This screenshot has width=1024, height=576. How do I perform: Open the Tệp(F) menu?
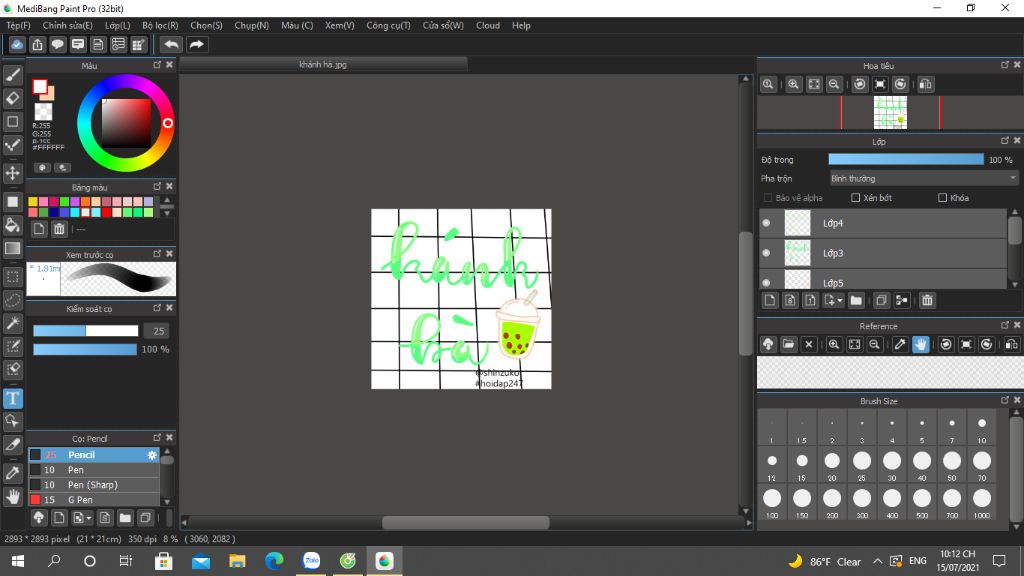18,25
